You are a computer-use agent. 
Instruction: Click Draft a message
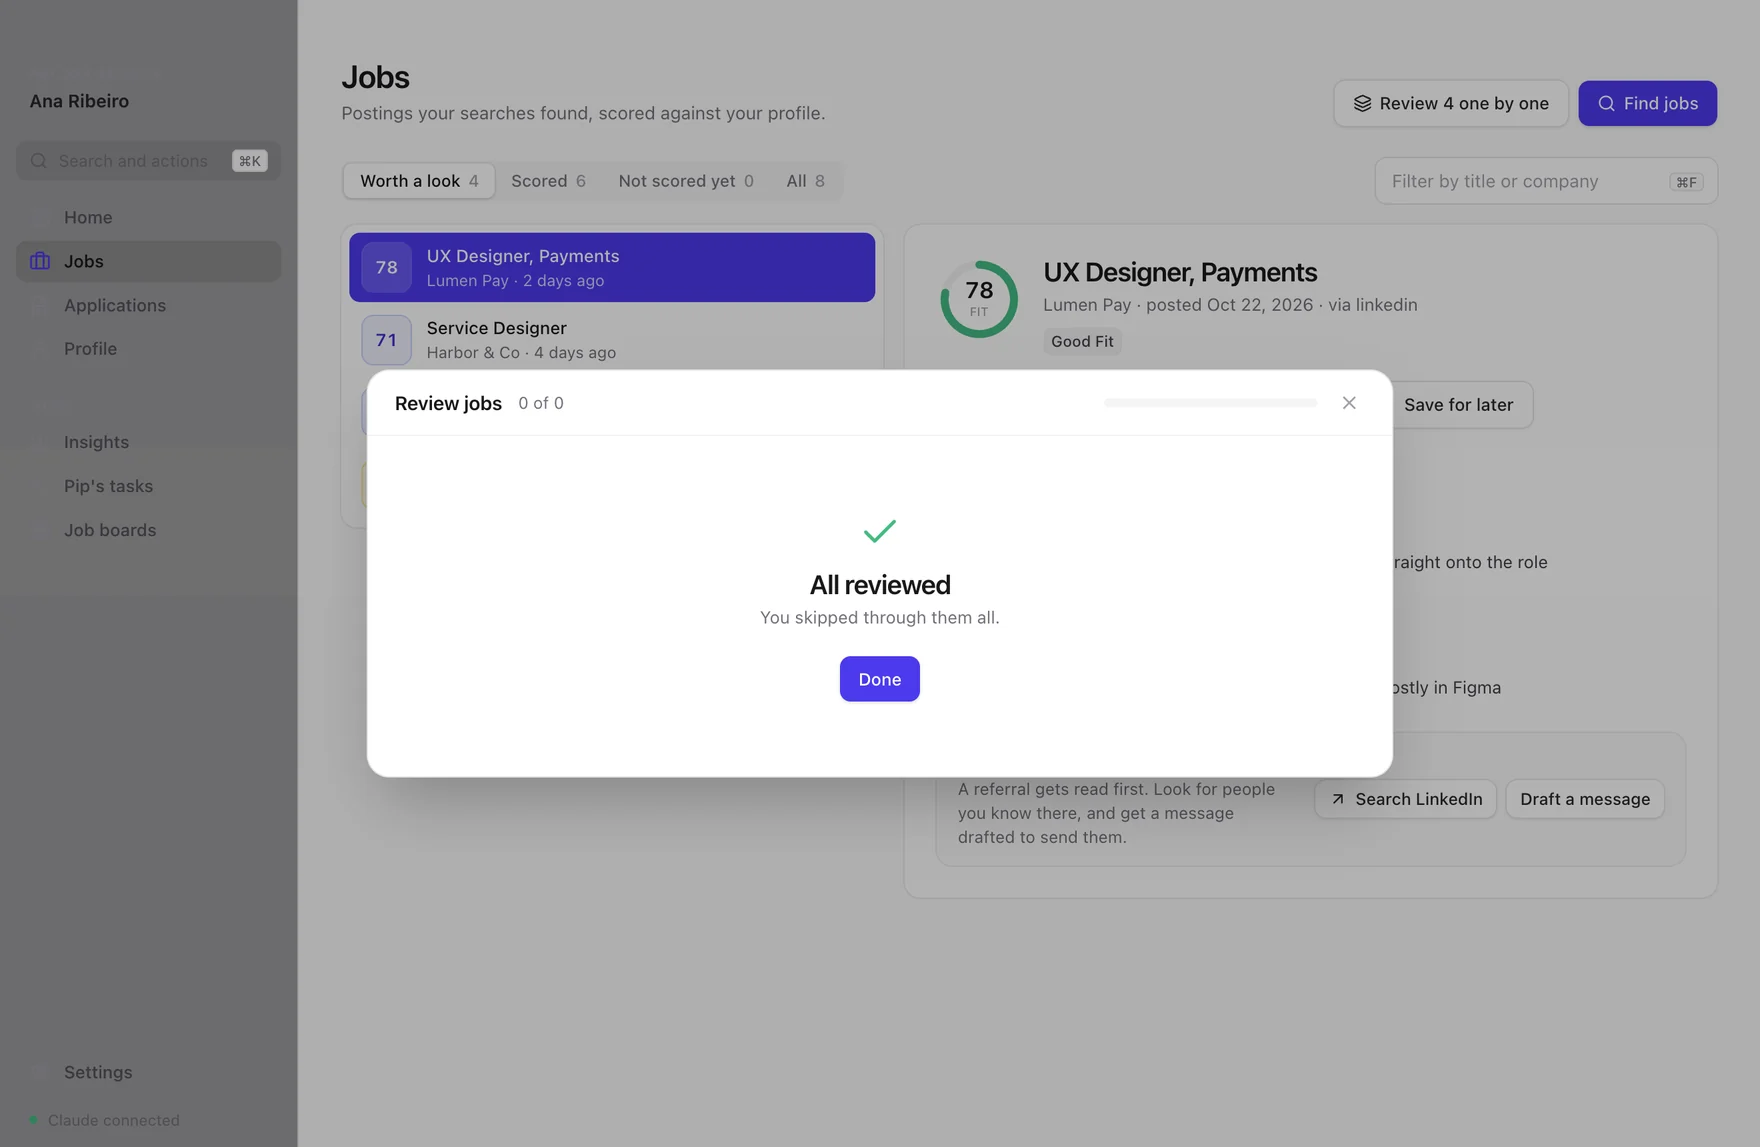1585,799
